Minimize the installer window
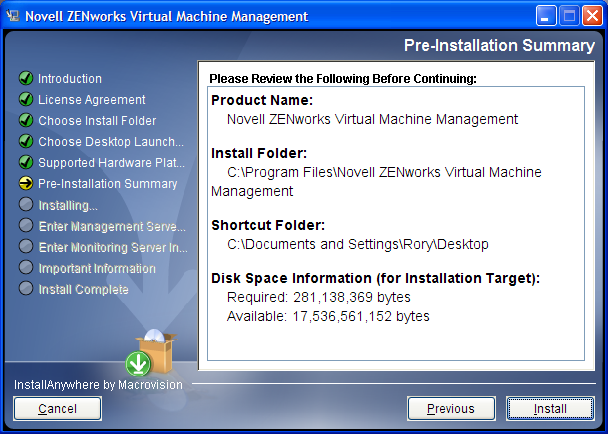The height and width of the screenshot is (434, 608). [x=544, y=16]
